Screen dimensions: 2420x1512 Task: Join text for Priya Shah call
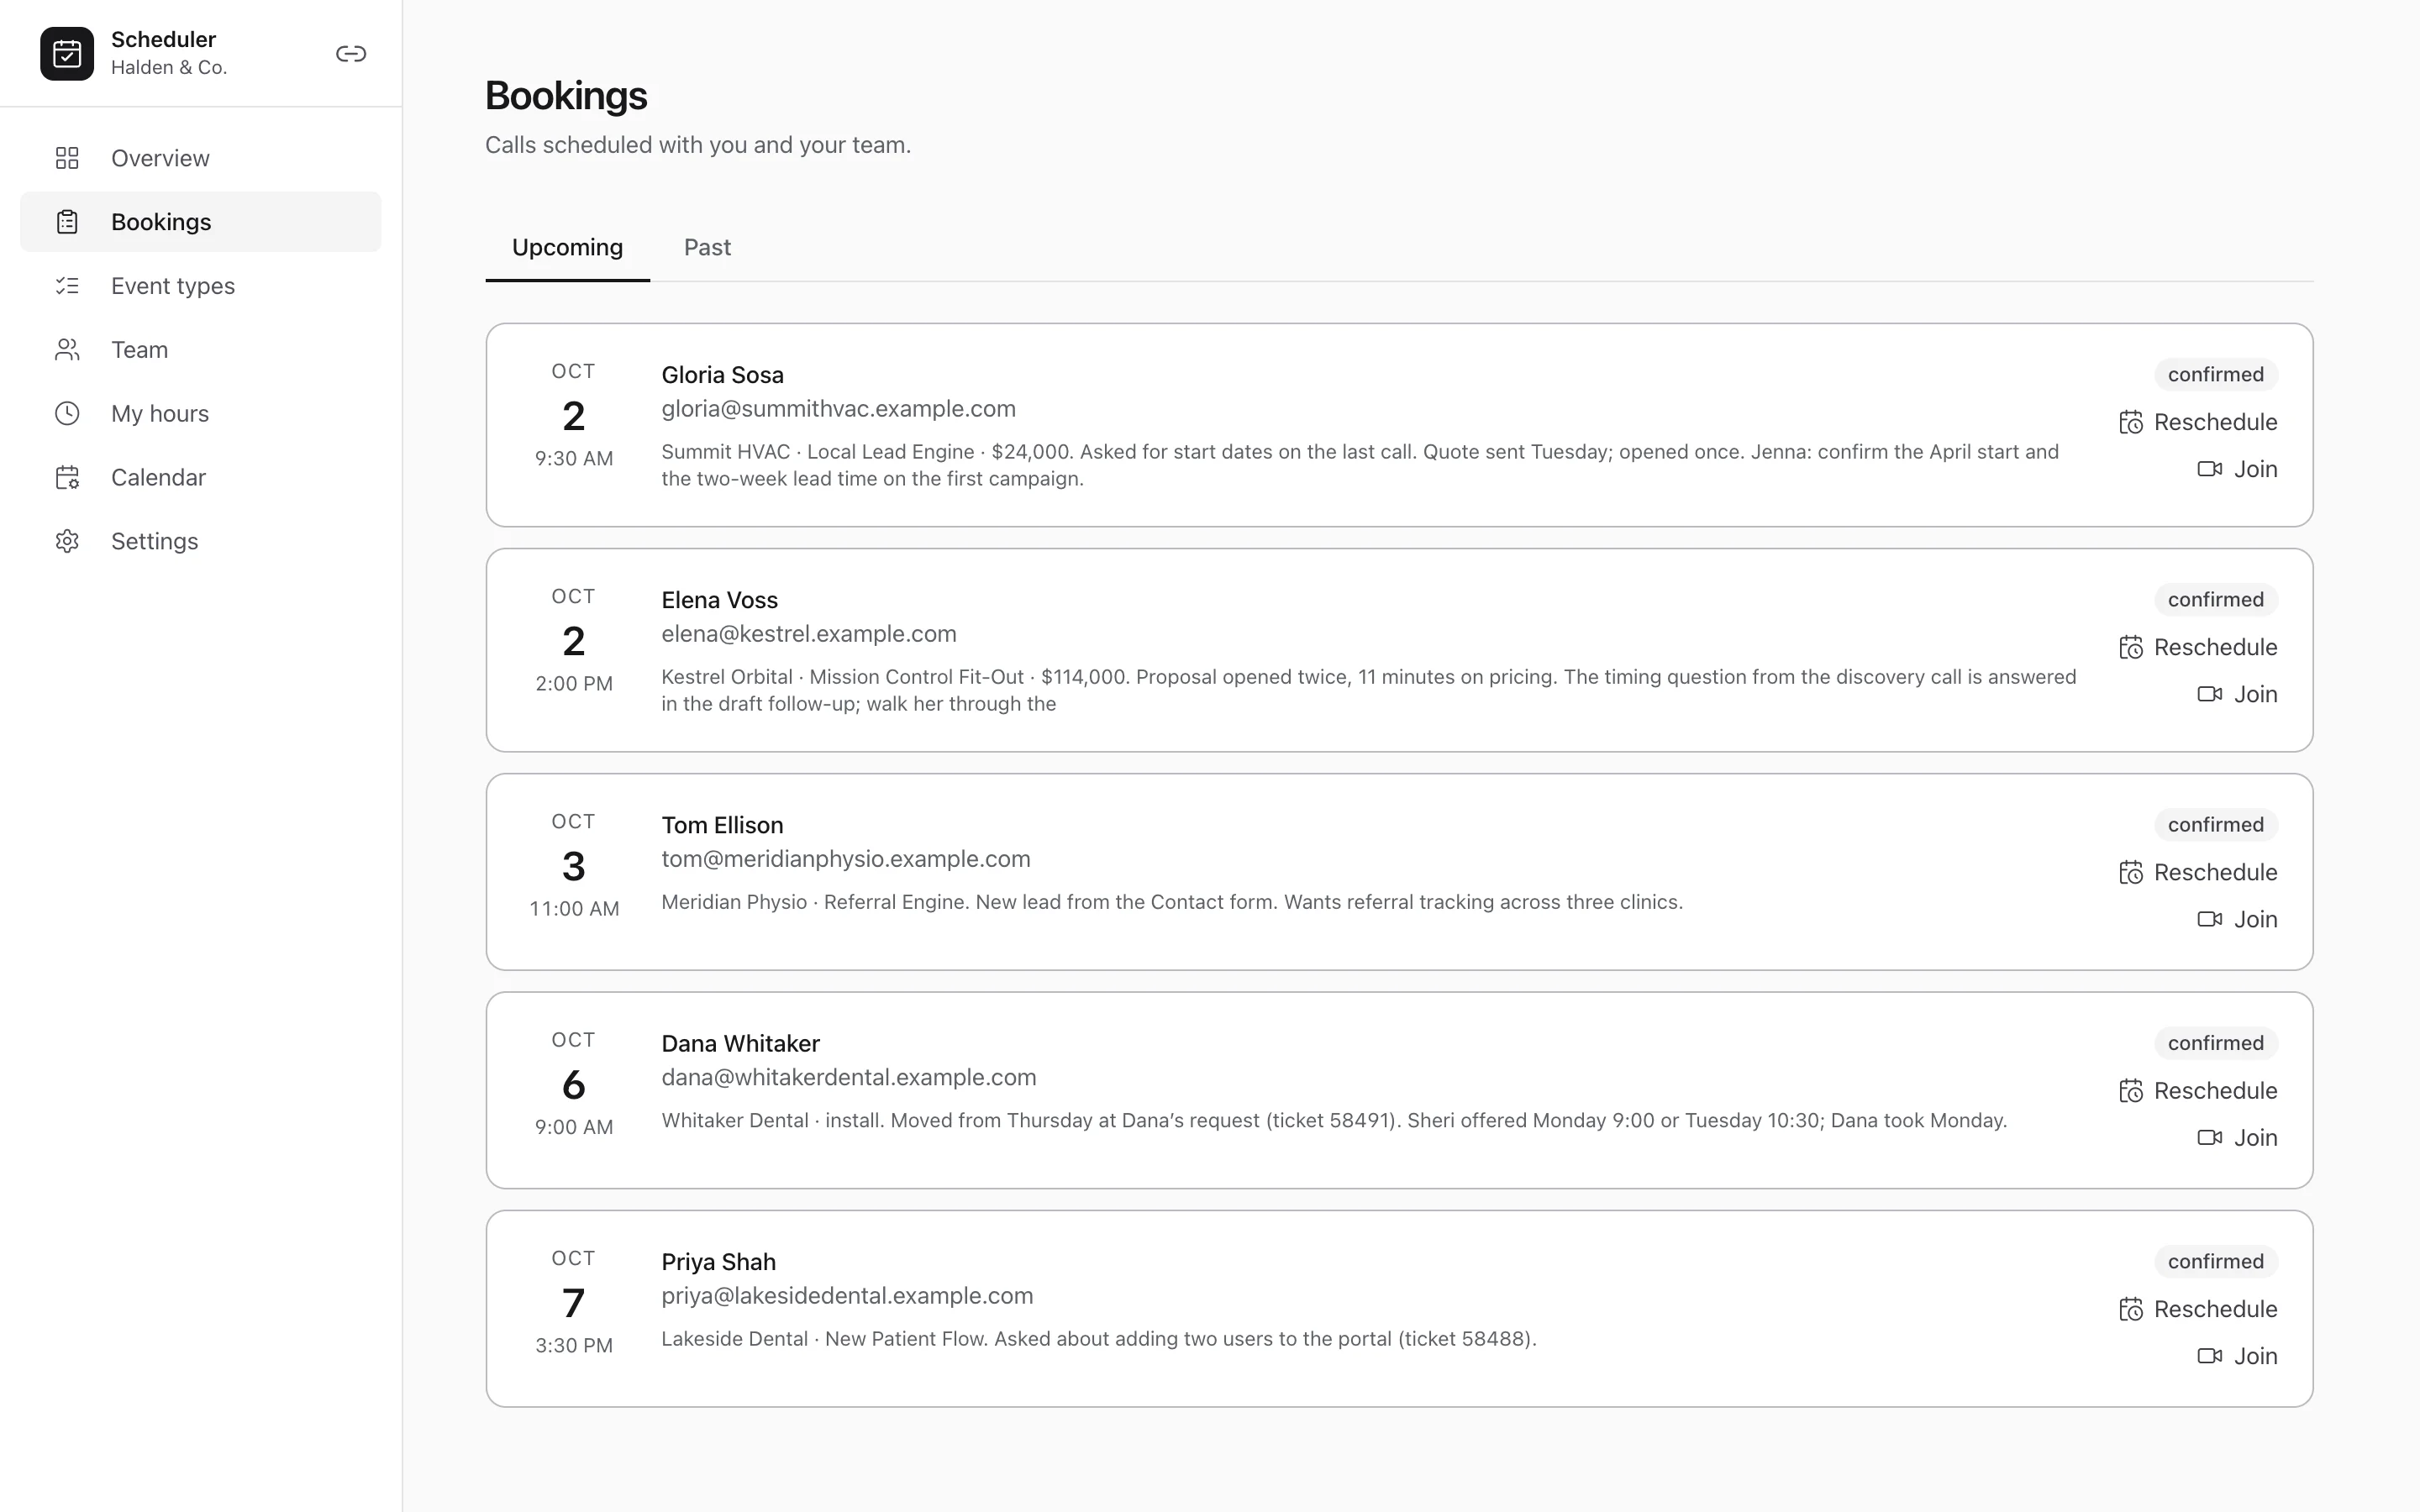click(2255, 1356)
